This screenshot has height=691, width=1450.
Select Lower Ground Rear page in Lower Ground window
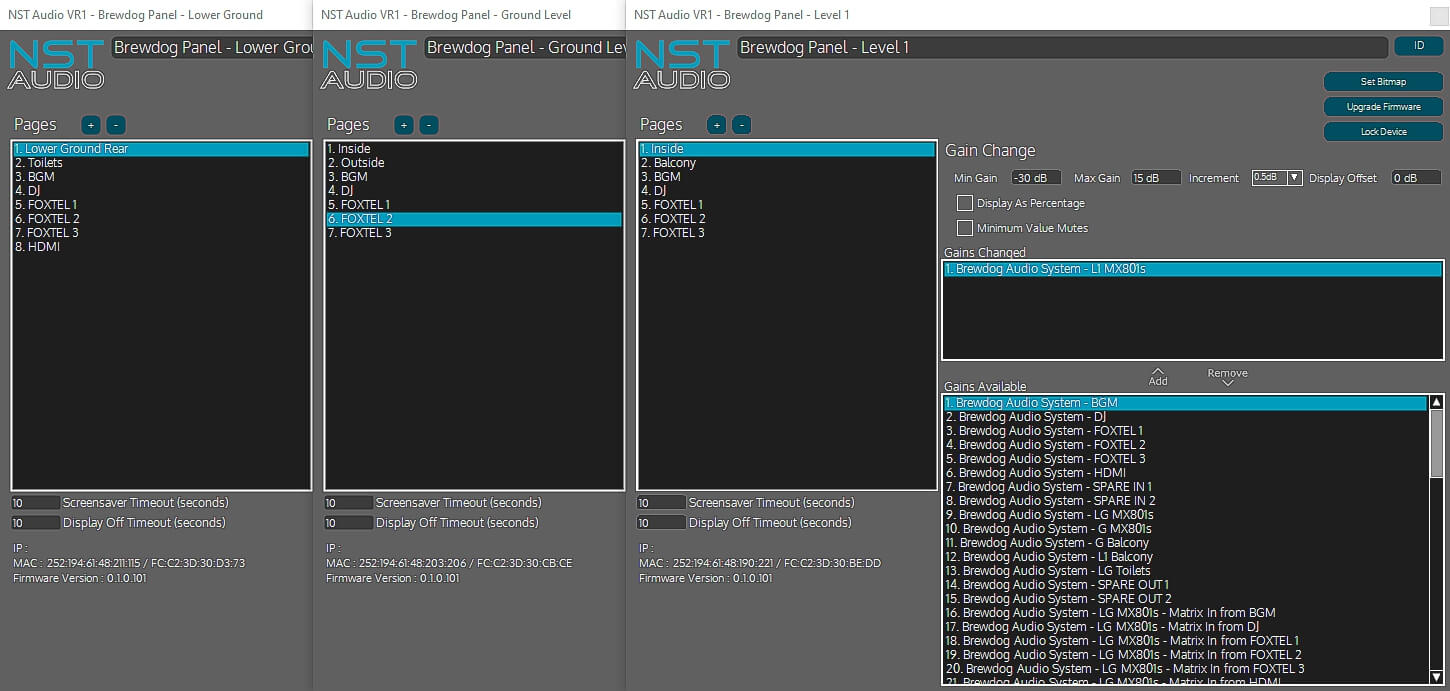(x=161, y=149)
